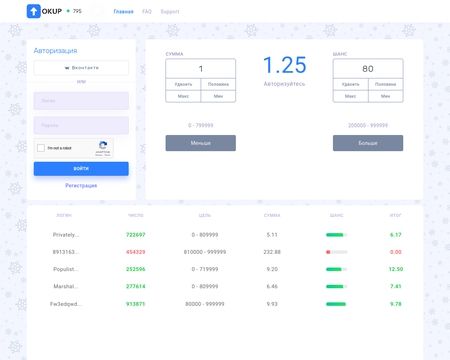Open the Регистрация link

coord(81,185)
